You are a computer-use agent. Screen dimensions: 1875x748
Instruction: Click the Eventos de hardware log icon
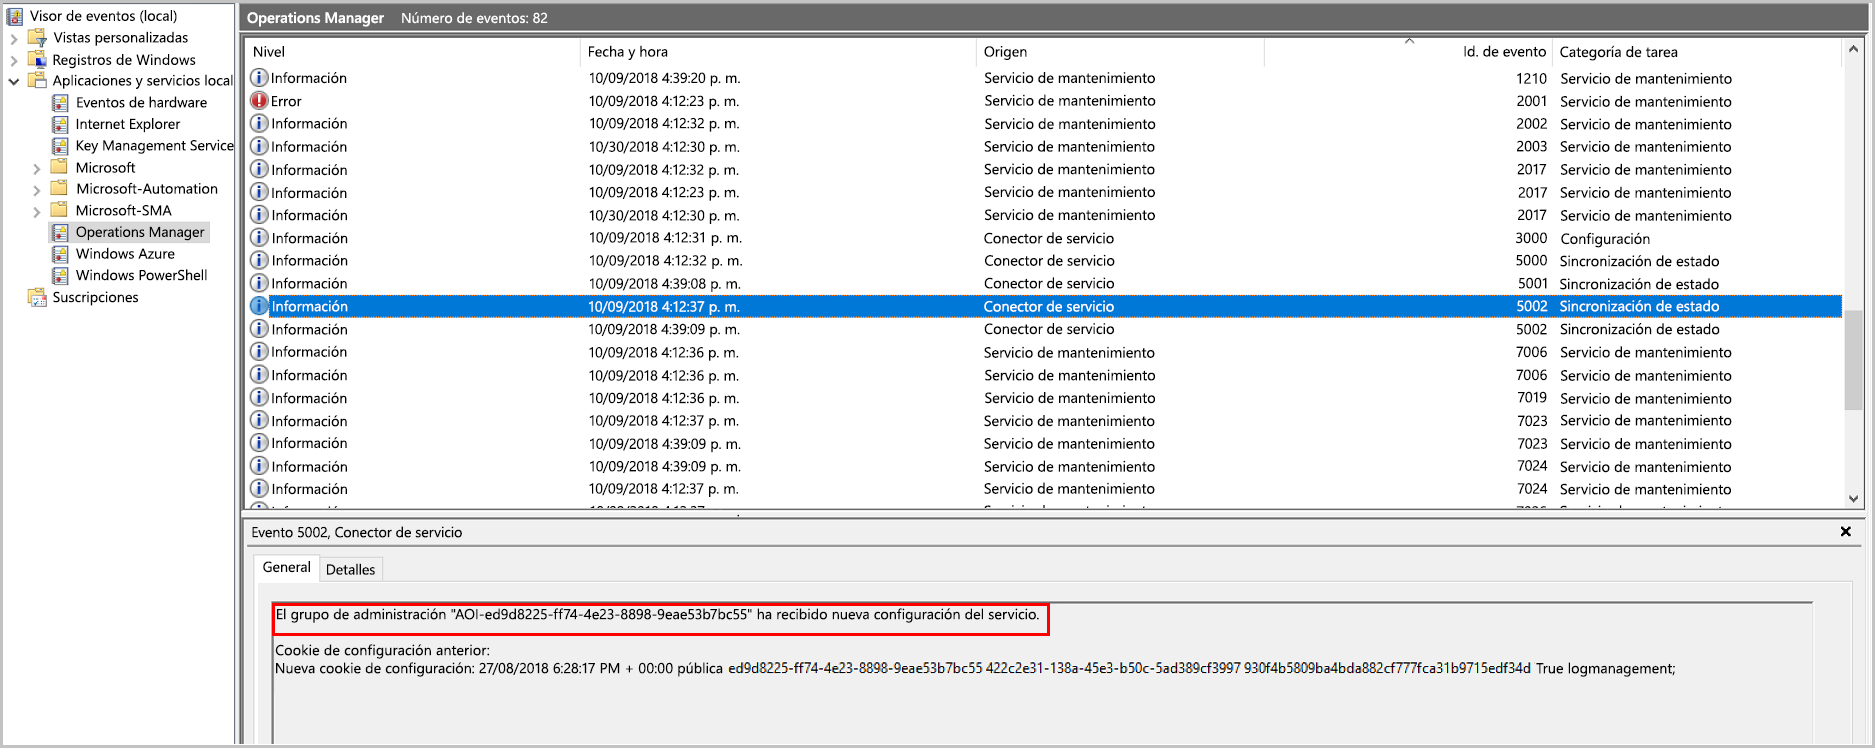[60, 103]
